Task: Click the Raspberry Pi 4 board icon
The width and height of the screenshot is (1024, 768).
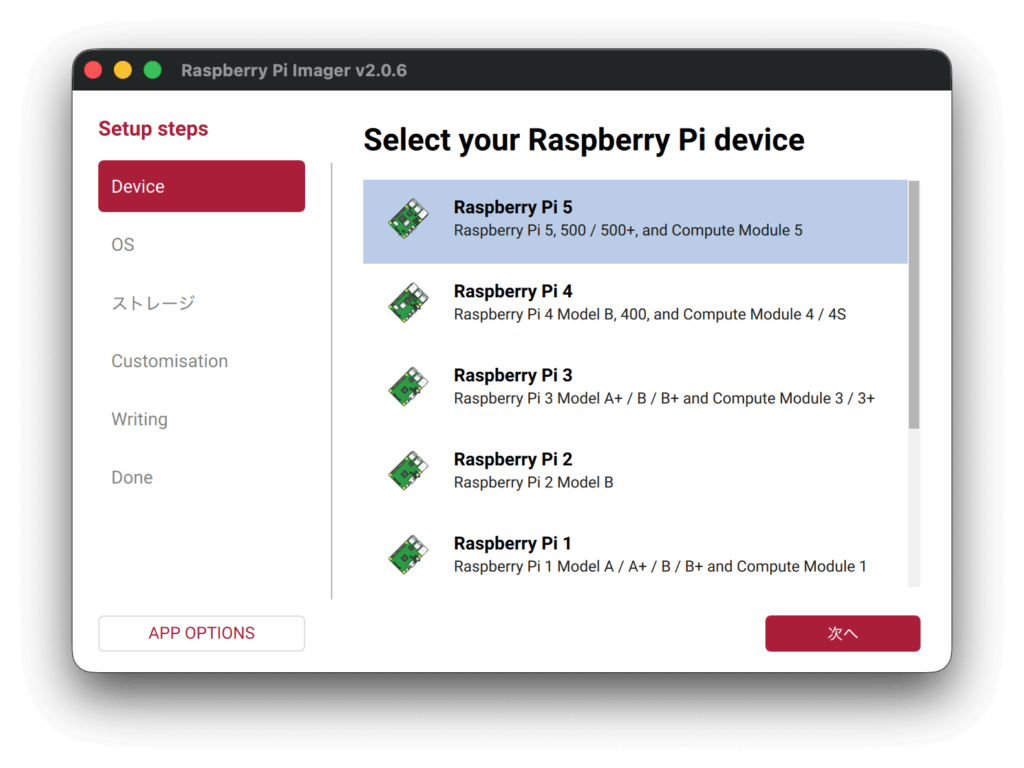Action: [407, 303]
